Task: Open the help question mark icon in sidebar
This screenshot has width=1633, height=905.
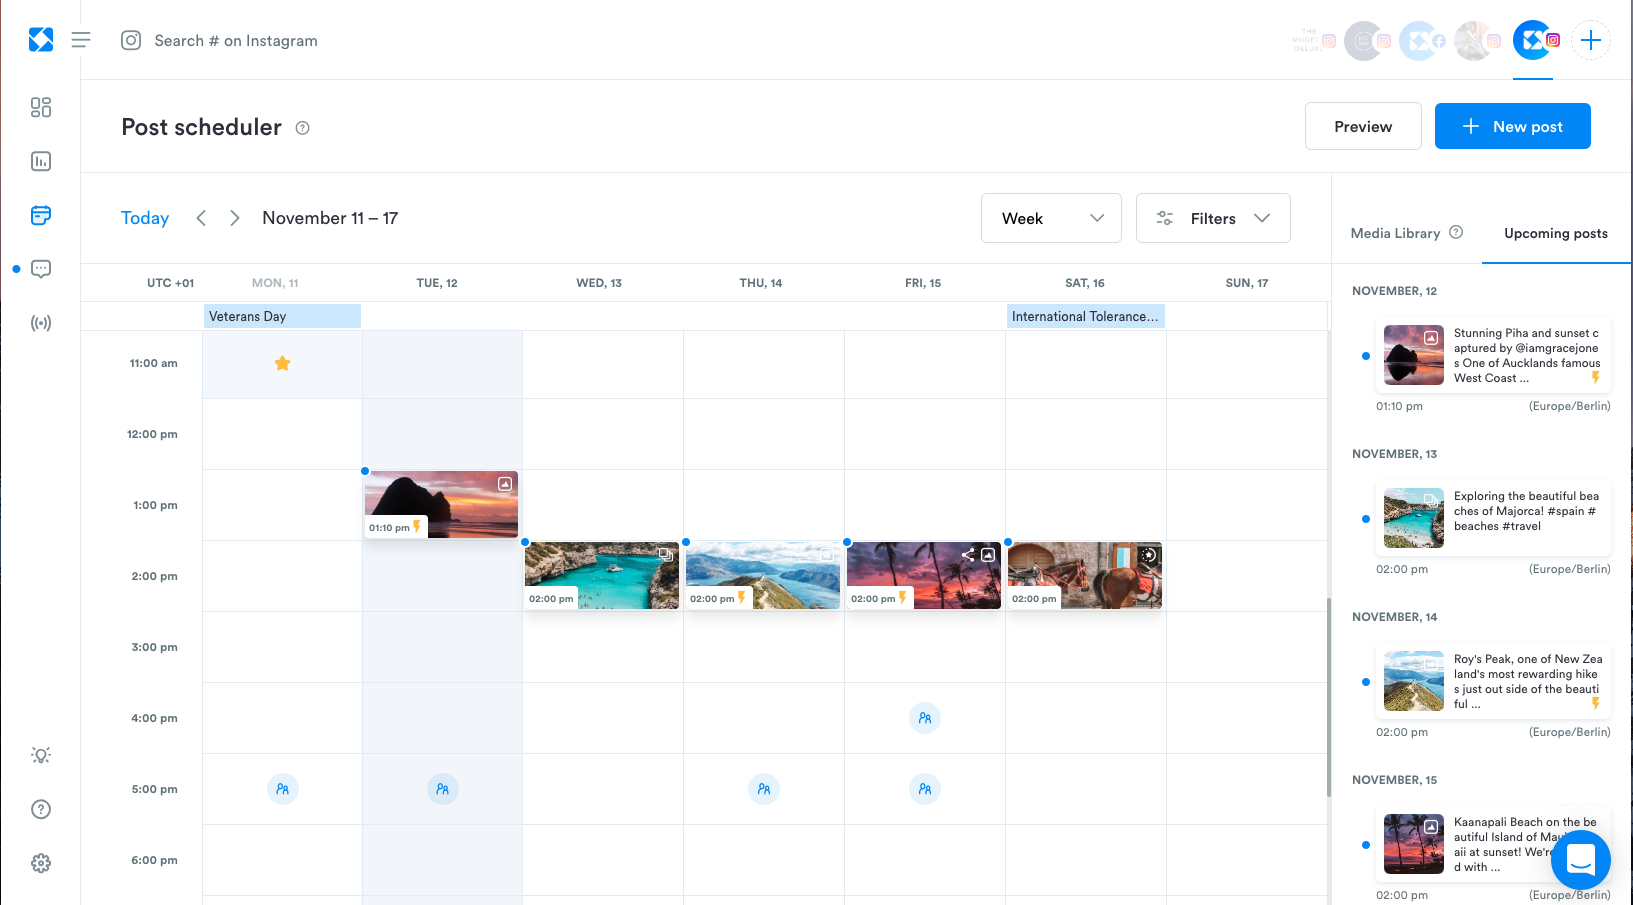Action: click(x=41, y=809)
